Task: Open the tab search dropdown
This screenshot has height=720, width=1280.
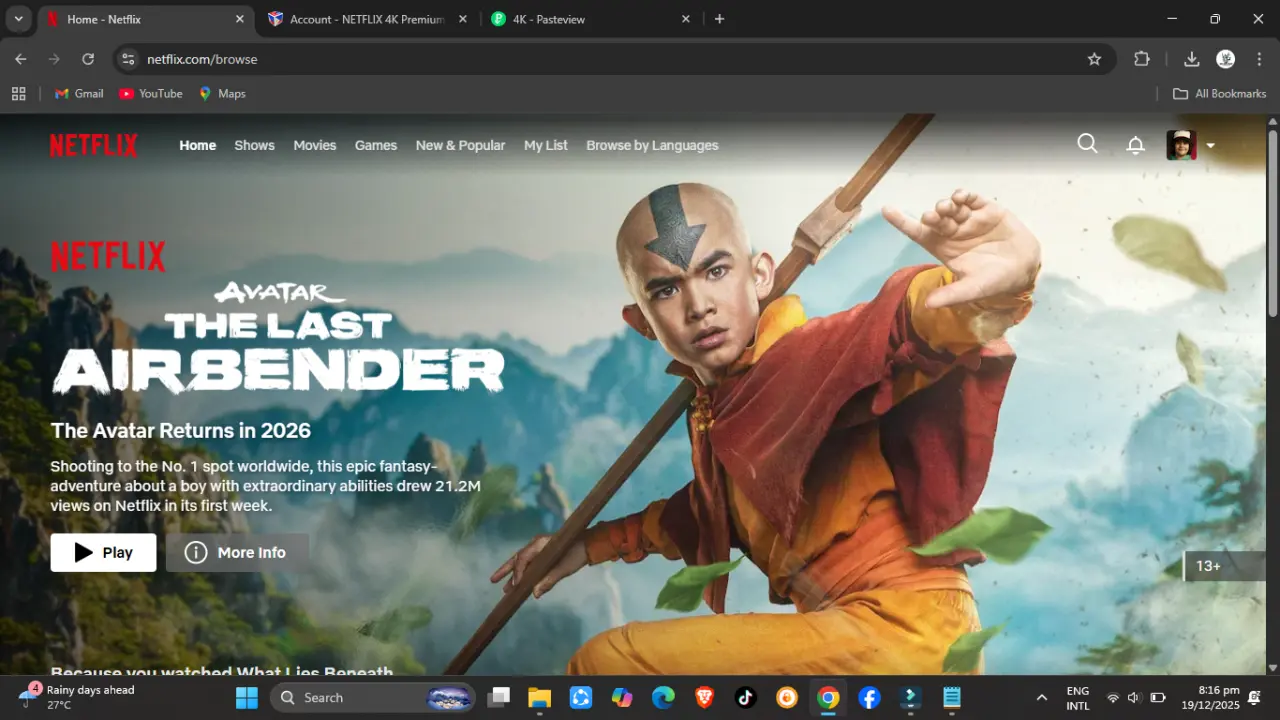Action: [18, 19]
